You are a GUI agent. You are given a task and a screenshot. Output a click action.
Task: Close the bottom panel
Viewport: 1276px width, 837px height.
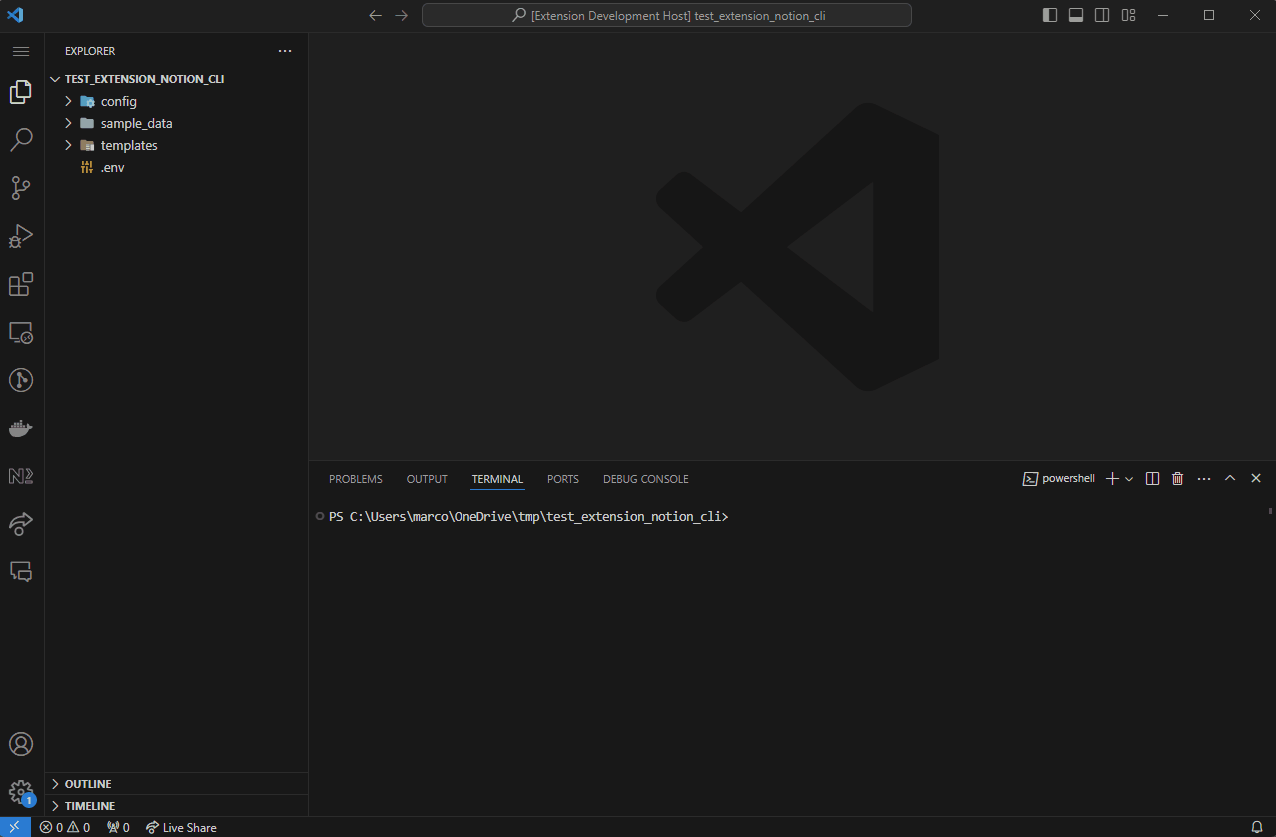1256,479
